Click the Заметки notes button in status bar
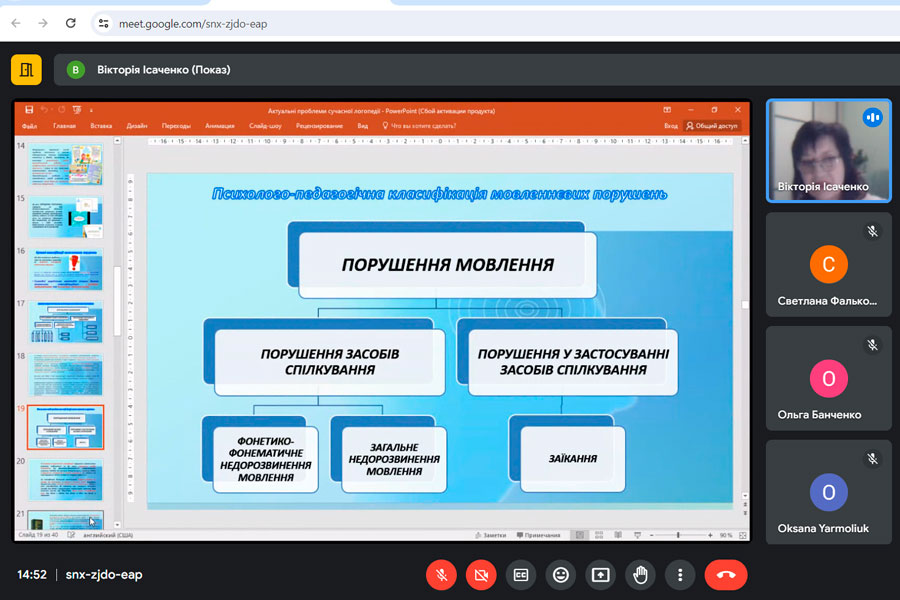 point(490,535)
